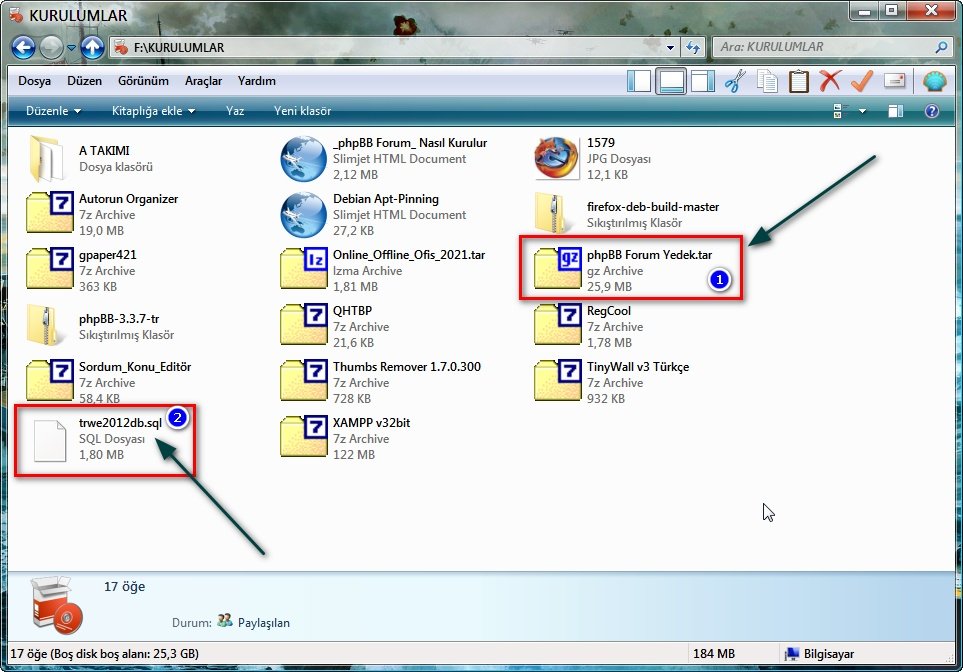This screenshot has height=672, width=963.
Task: Expand the Düzenle dropdown
Action: point(53,111)
